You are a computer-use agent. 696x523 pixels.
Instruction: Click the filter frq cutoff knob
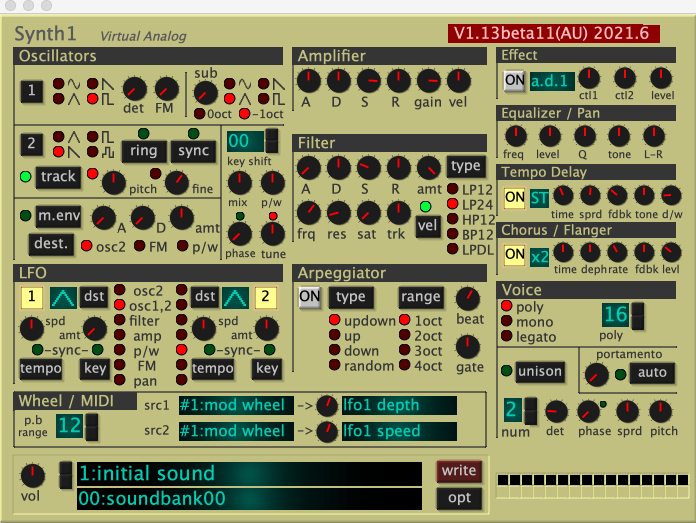pos(308,213)
